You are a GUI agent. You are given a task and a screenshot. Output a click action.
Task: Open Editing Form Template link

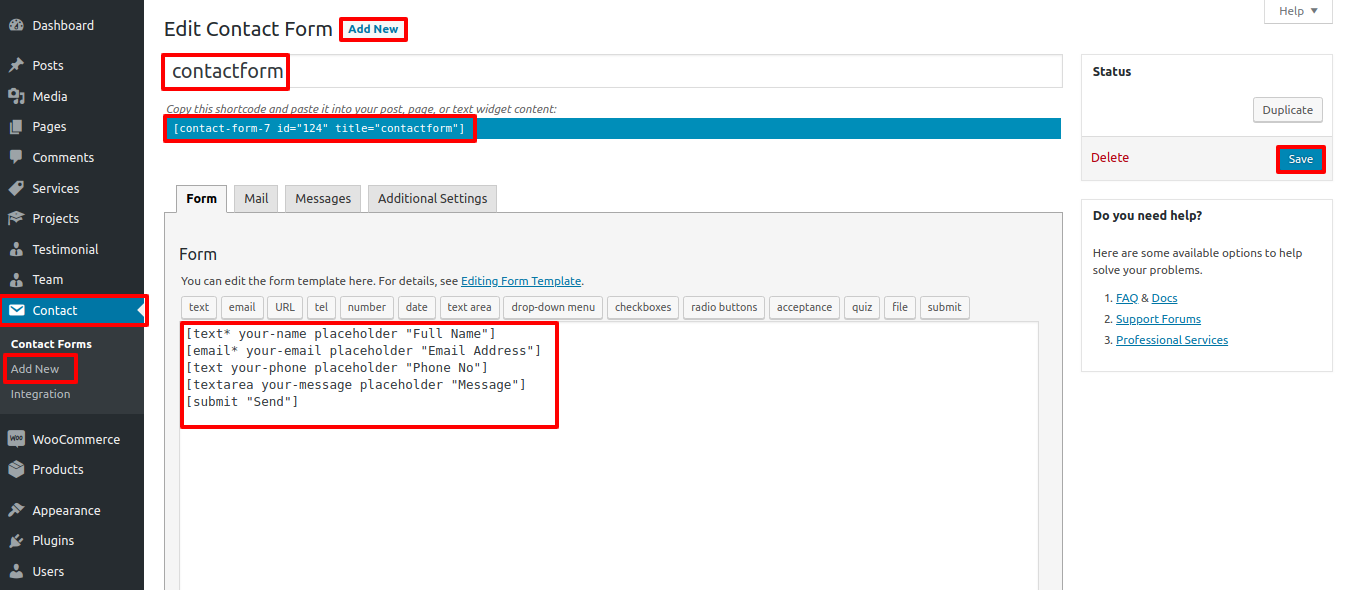coord(521,282)
